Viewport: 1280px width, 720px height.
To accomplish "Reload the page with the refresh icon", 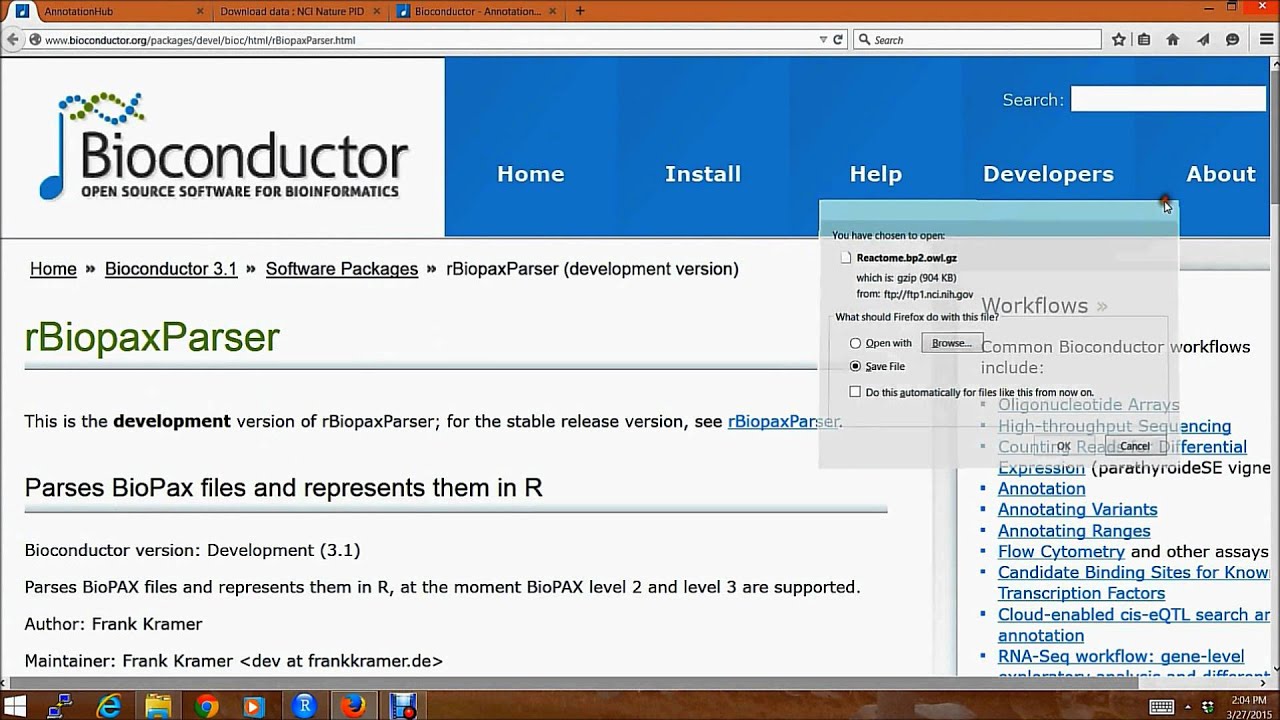I will pyautogui.click(x=838, y=40).
